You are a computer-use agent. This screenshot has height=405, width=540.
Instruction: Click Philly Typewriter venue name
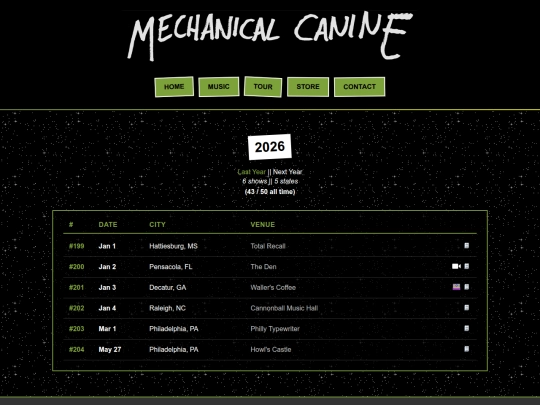tap(275, 329)
